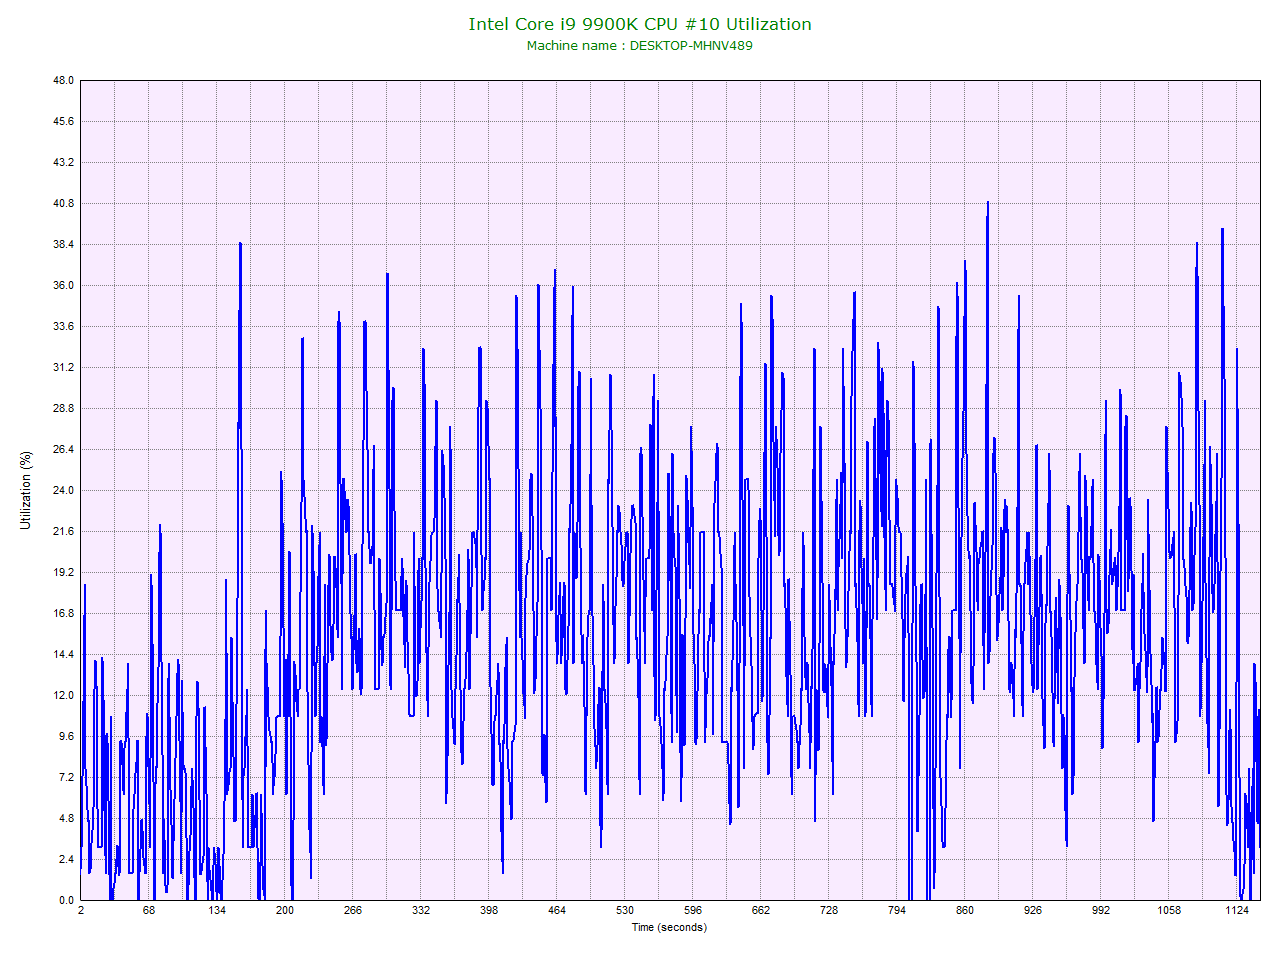
Task: Click the time axis tick label "332"
Action: pos(421,910)
